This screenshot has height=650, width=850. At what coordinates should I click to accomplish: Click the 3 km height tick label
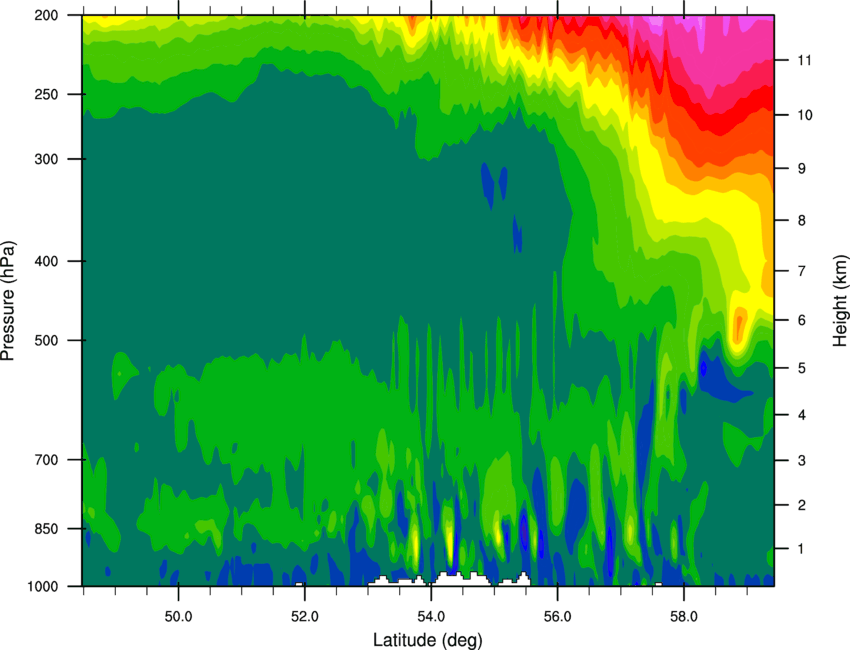point(801,460)
